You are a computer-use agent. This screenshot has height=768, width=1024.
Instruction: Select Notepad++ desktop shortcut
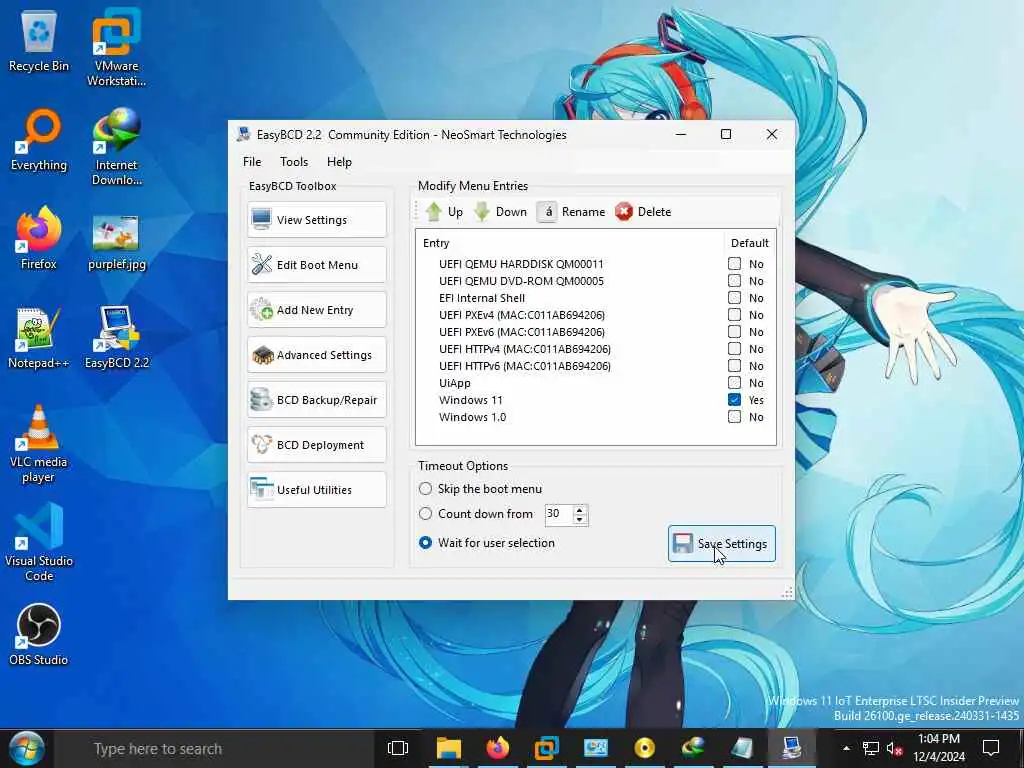pyautogui.click(x=39, y=338)
